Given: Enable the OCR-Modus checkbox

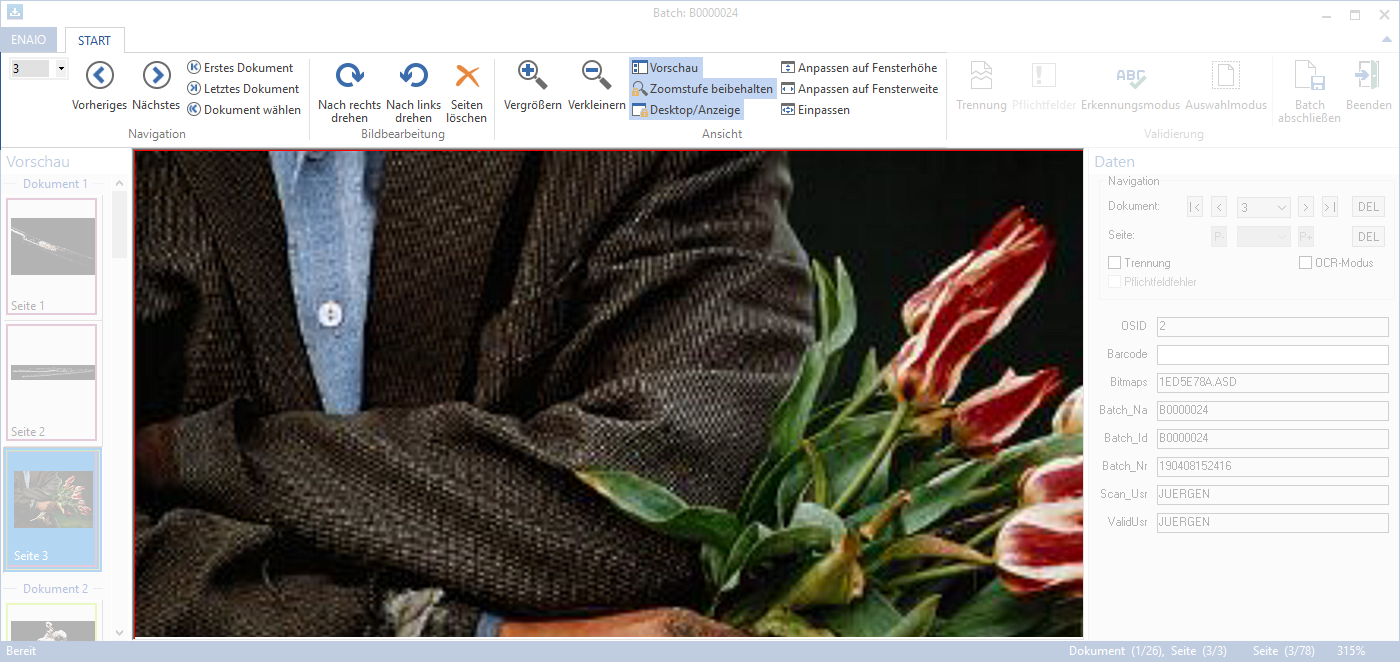Looking at the screenshot, I should click(x=1306, y=262).
